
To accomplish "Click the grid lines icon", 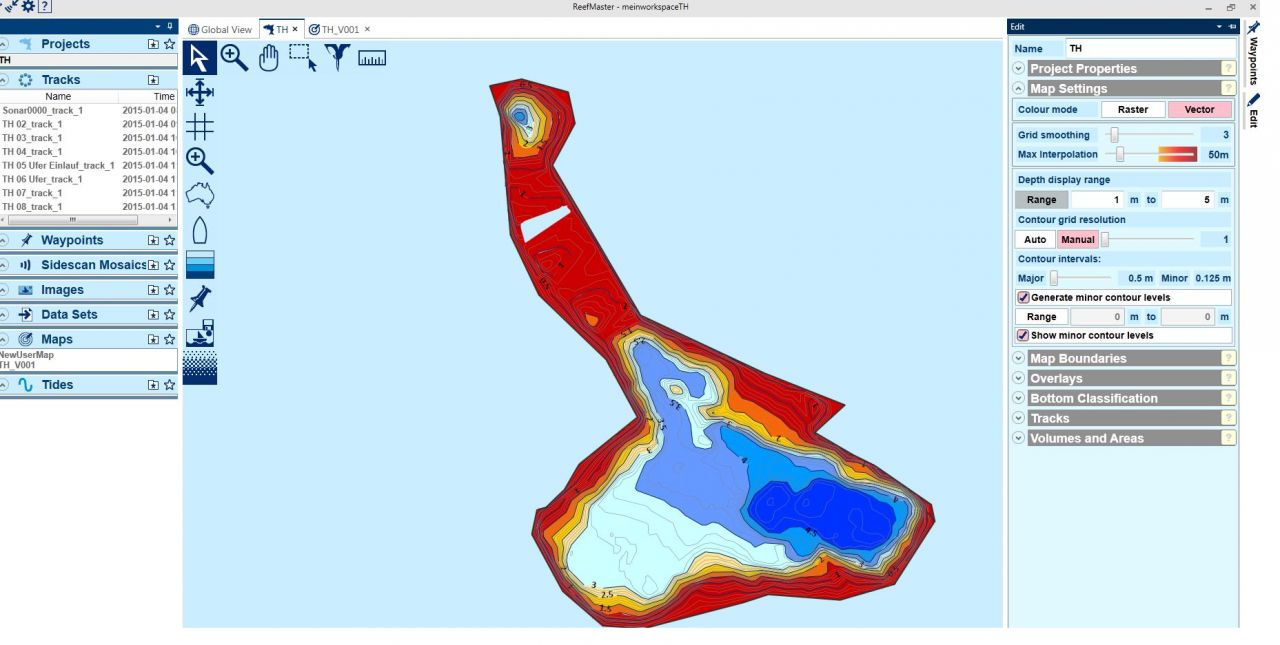I will (x=200, y=127).
